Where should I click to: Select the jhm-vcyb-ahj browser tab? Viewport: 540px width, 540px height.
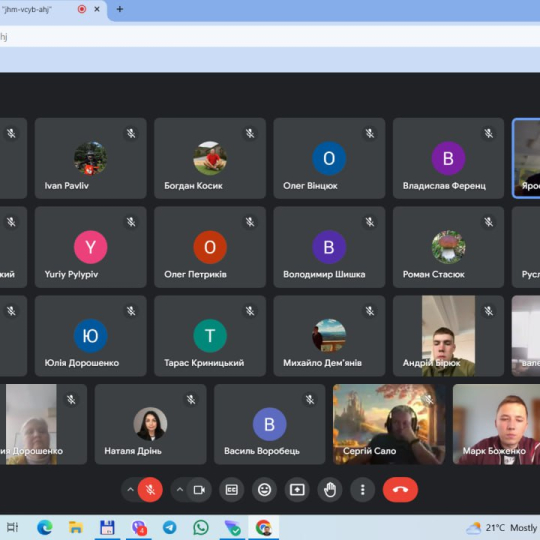[x=52, y=10]
